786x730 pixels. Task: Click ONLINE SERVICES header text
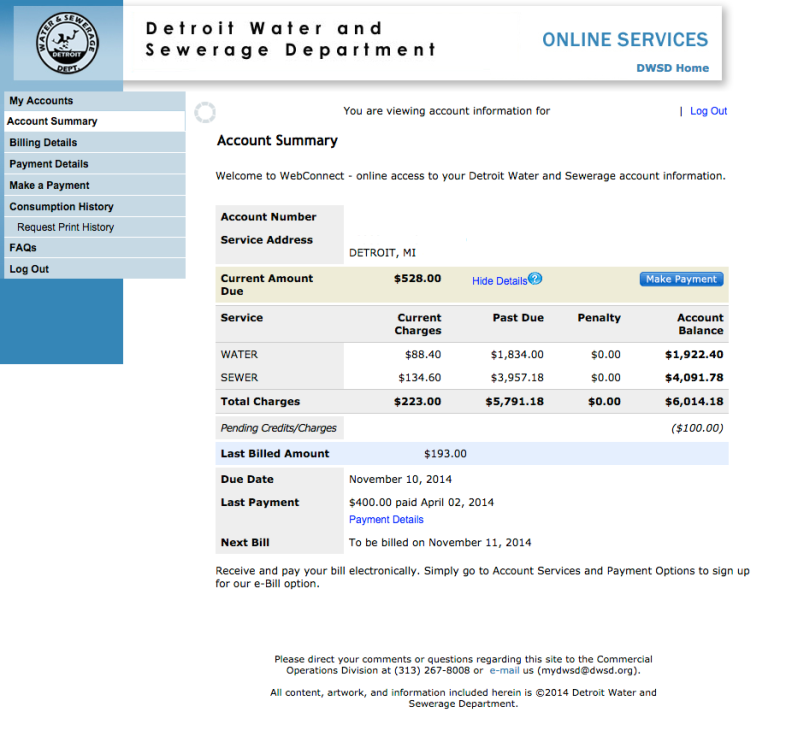[625, 40]
